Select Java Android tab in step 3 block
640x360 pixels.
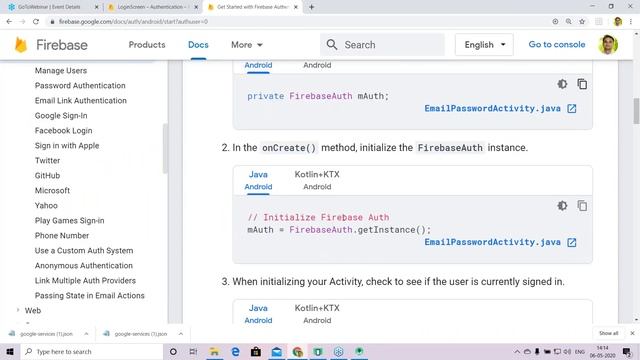(258, 314)
